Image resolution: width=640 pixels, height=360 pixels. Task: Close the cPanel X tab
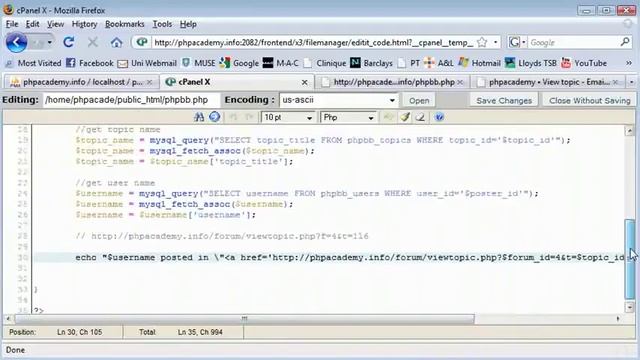[x=304, y=82]
